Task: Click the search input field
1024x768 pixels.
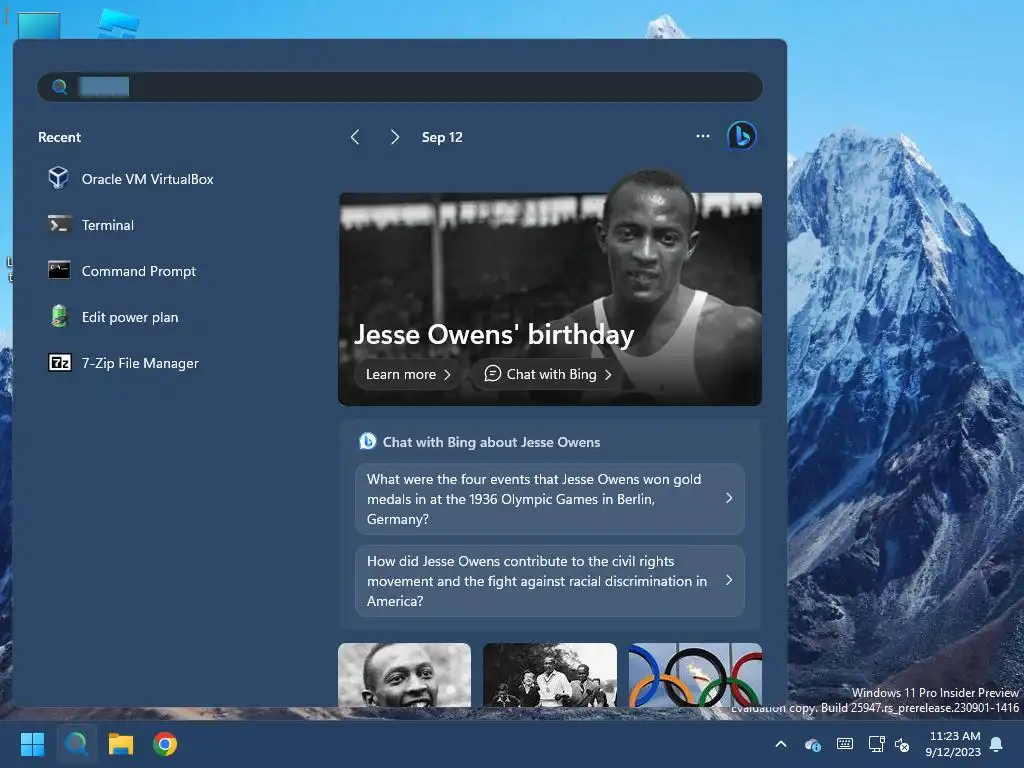Action: [x=400, y=86]
